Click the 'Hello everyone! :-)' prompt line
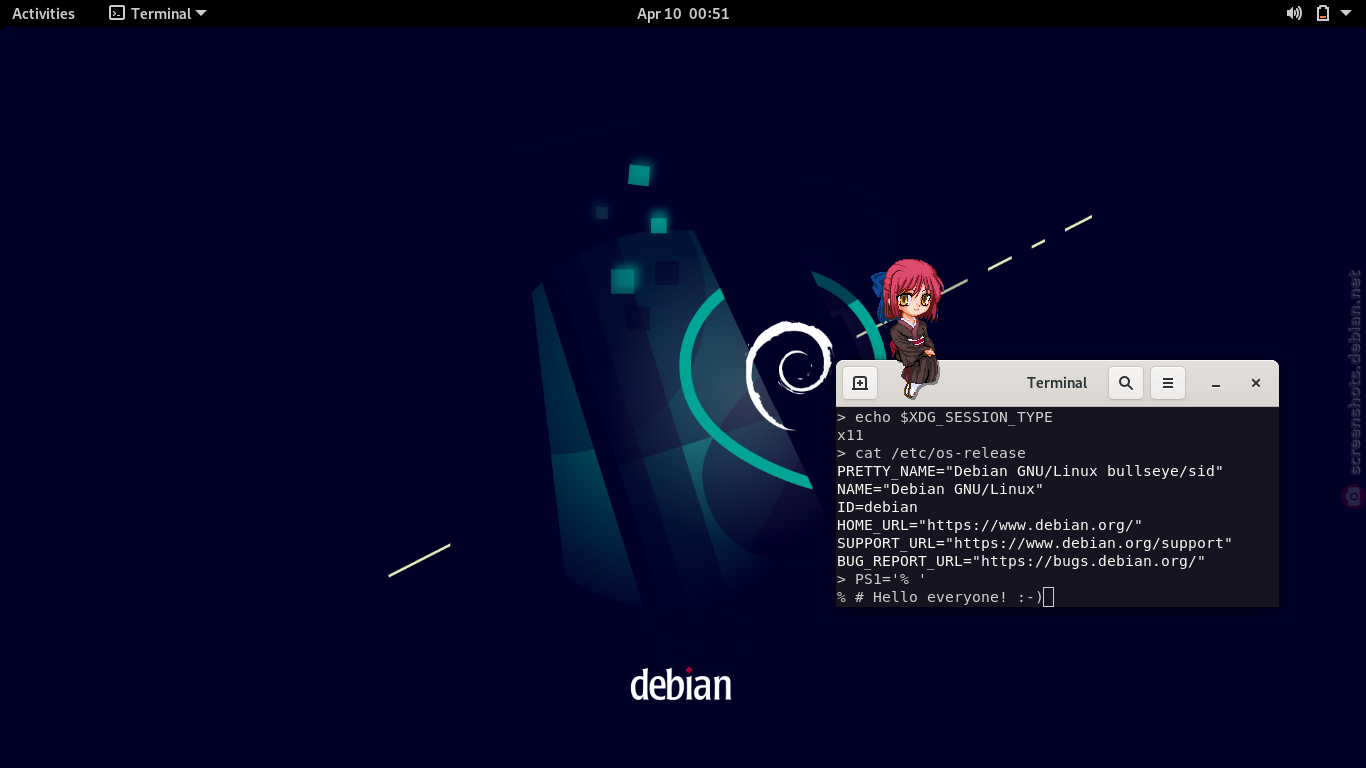 pos(945,597)
